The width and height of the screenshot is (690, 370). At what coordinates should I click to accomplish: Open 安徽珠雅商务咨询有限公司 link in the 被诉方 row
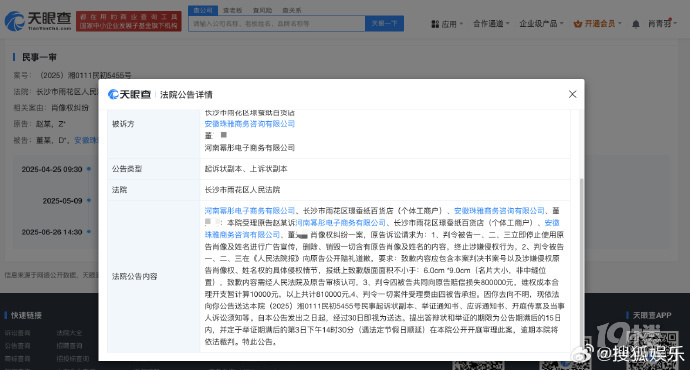250,124
